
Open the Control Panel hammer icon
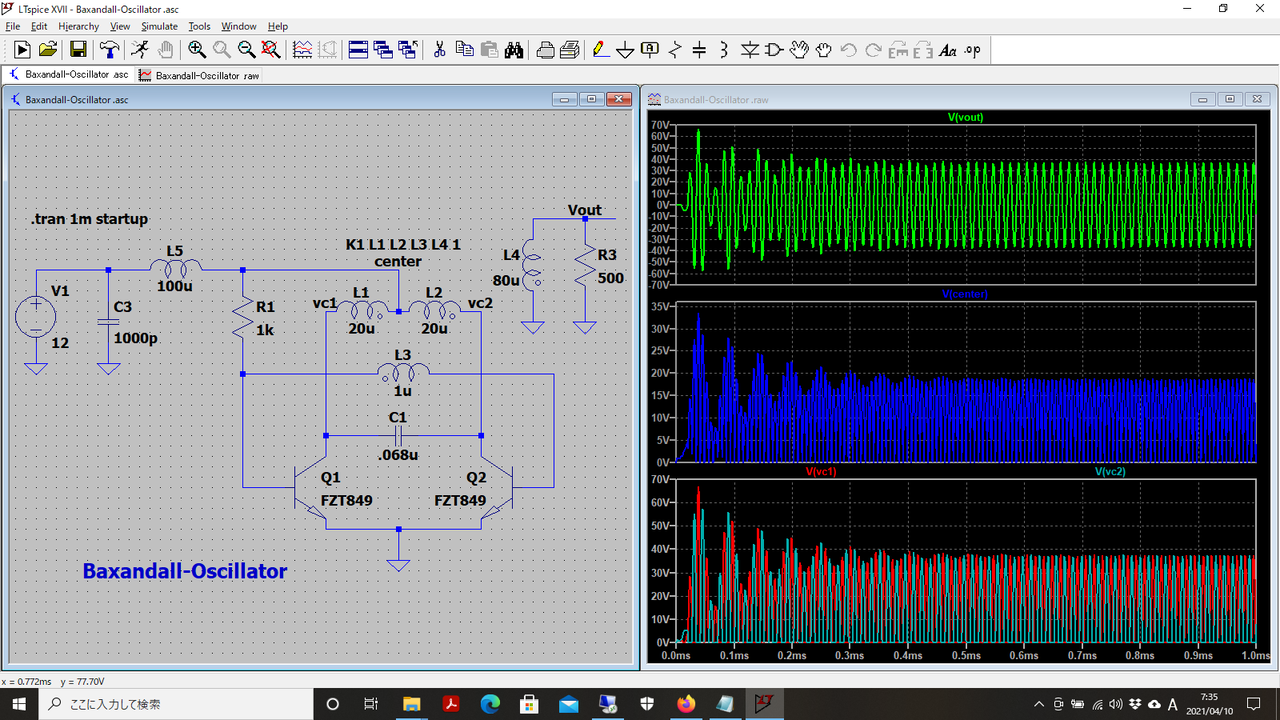[109, 49]
